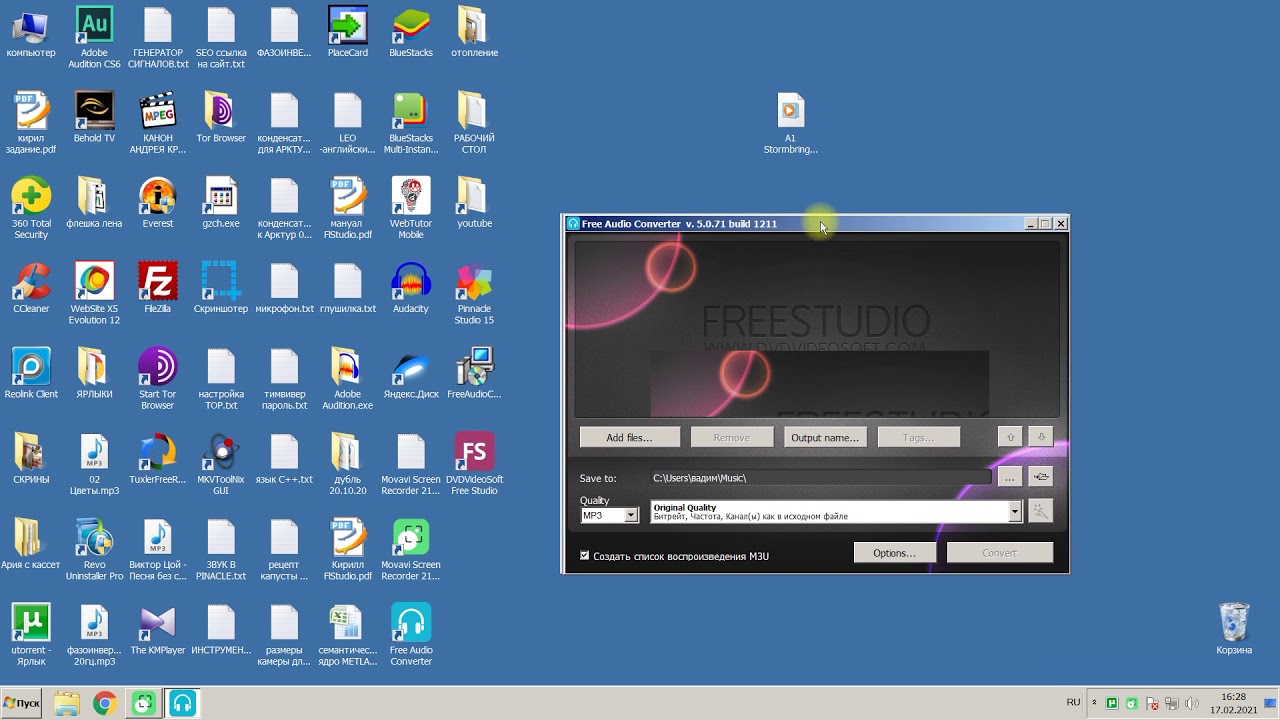This screenshot has width=1280, height=720.
Task: Click Free Audio Converter taskbar button
Action: click(x=182, y=704)
